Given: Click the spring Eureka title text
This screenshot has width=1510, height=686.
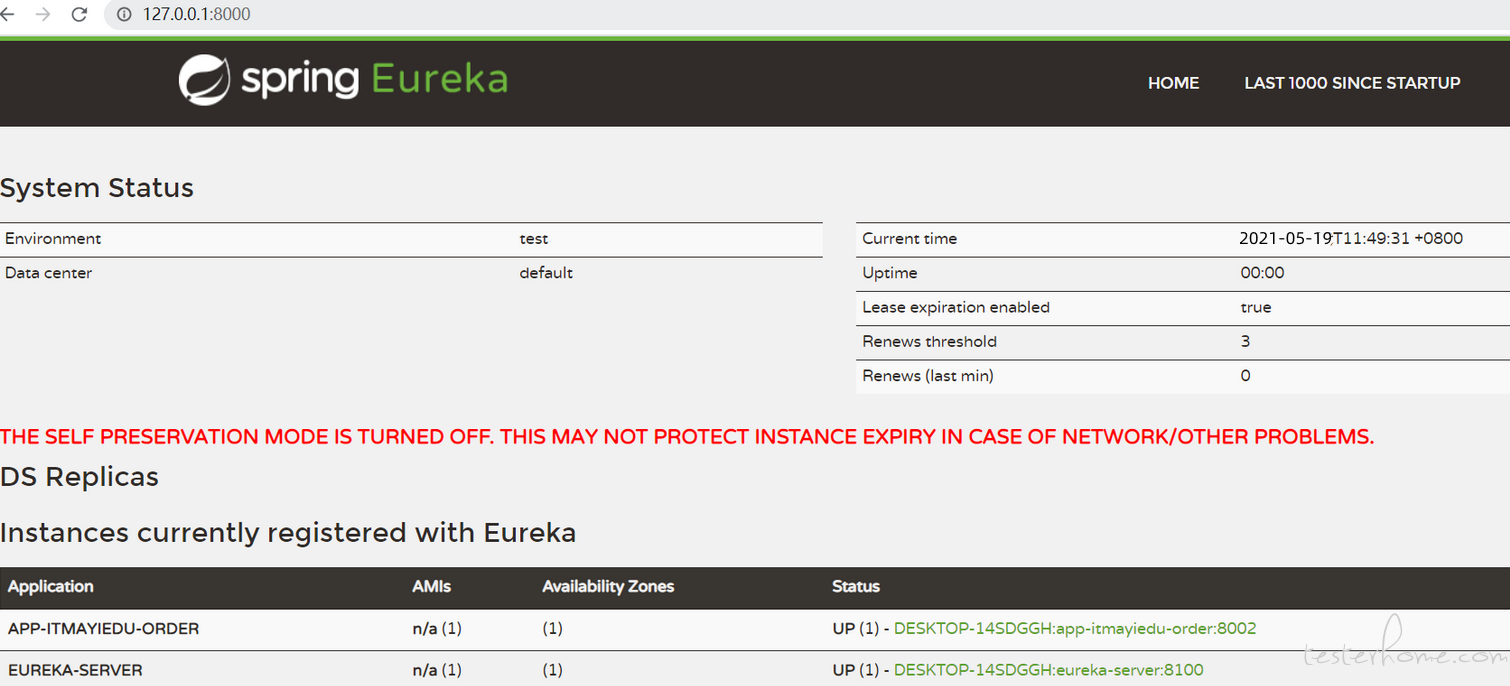Looking at the screenshot, I should pyautogui.click(x=374, y=79).
